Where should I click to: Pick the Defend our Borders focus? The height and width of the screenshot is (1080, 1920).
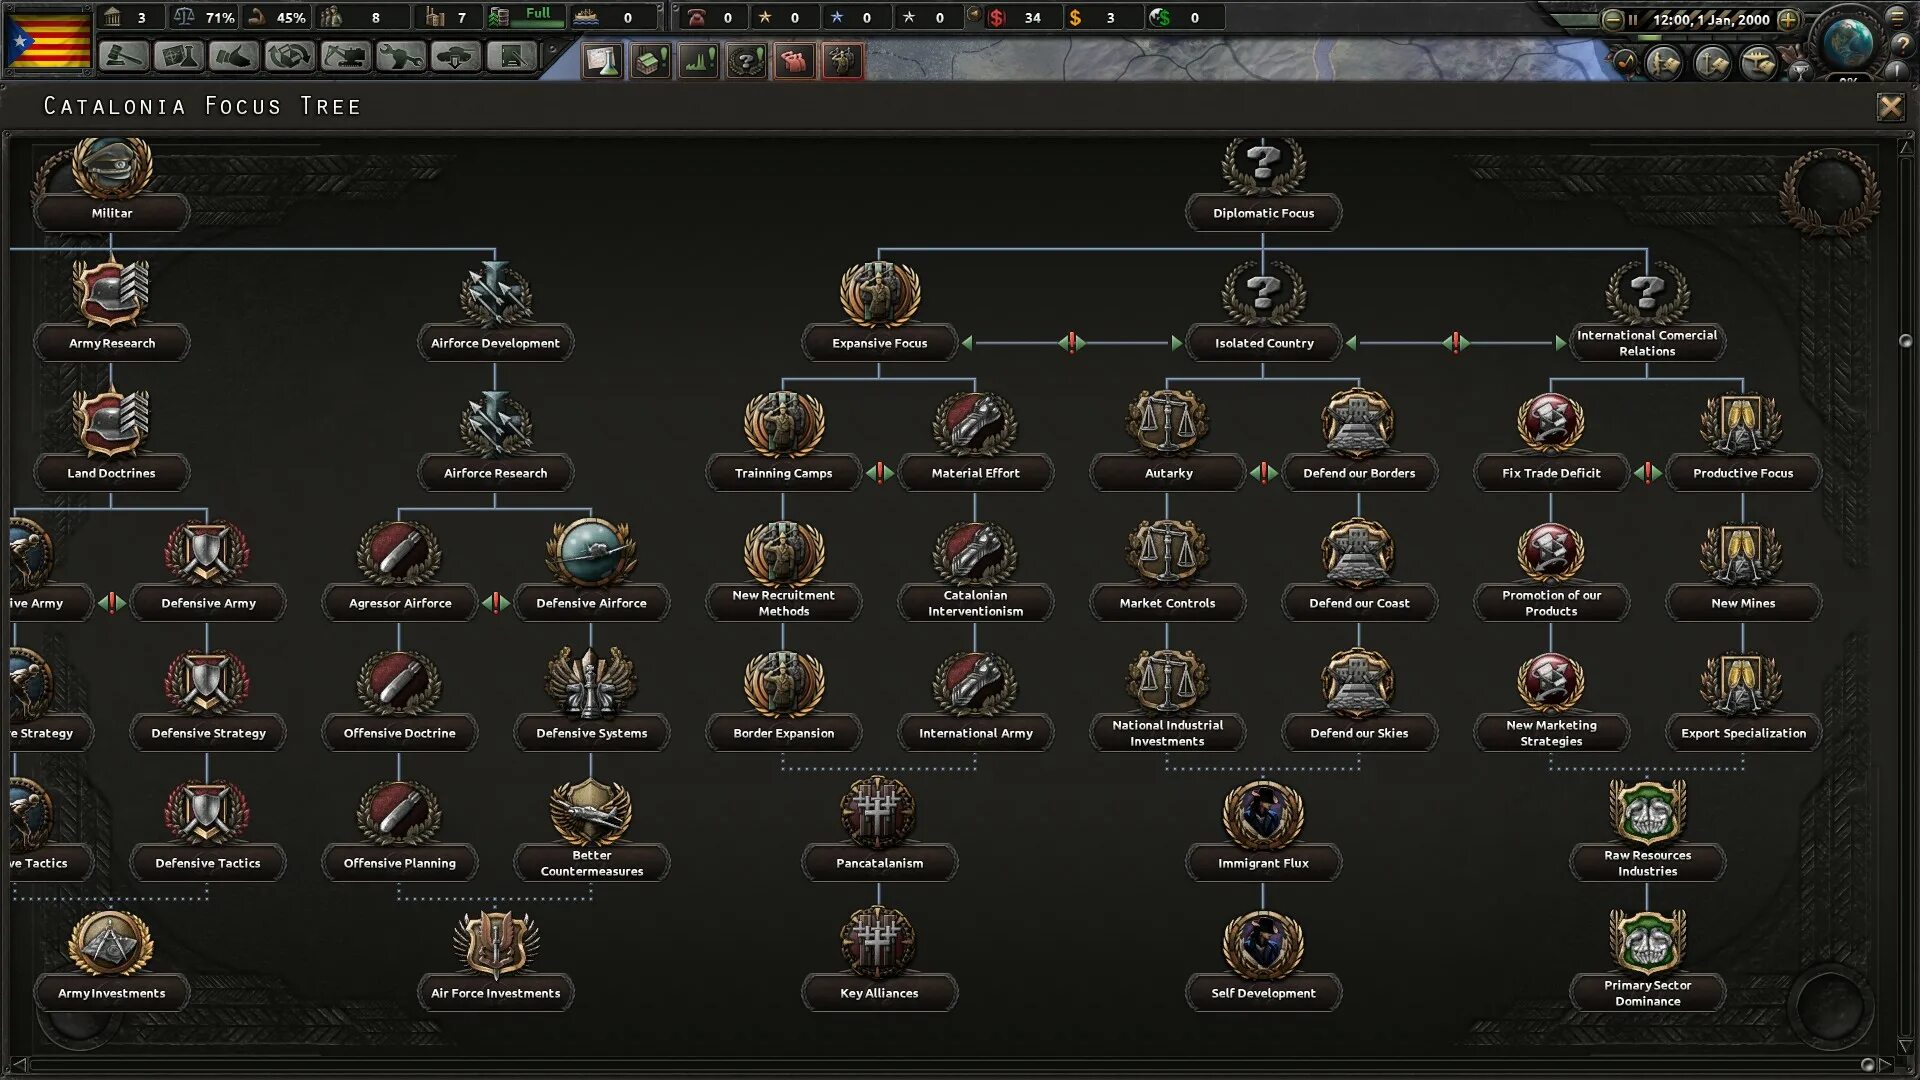tap(1359, 438)
